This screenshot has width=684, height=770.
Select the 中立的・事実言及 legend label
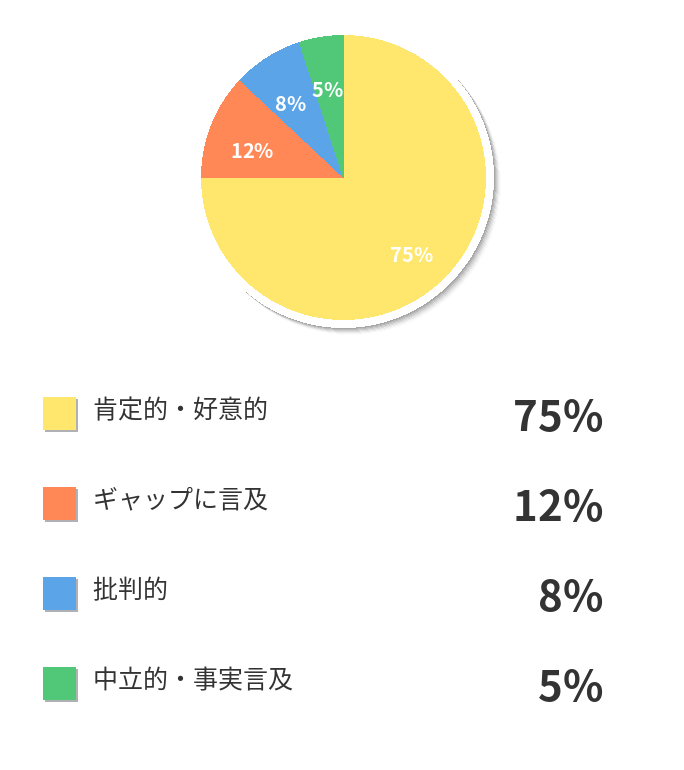193,680
